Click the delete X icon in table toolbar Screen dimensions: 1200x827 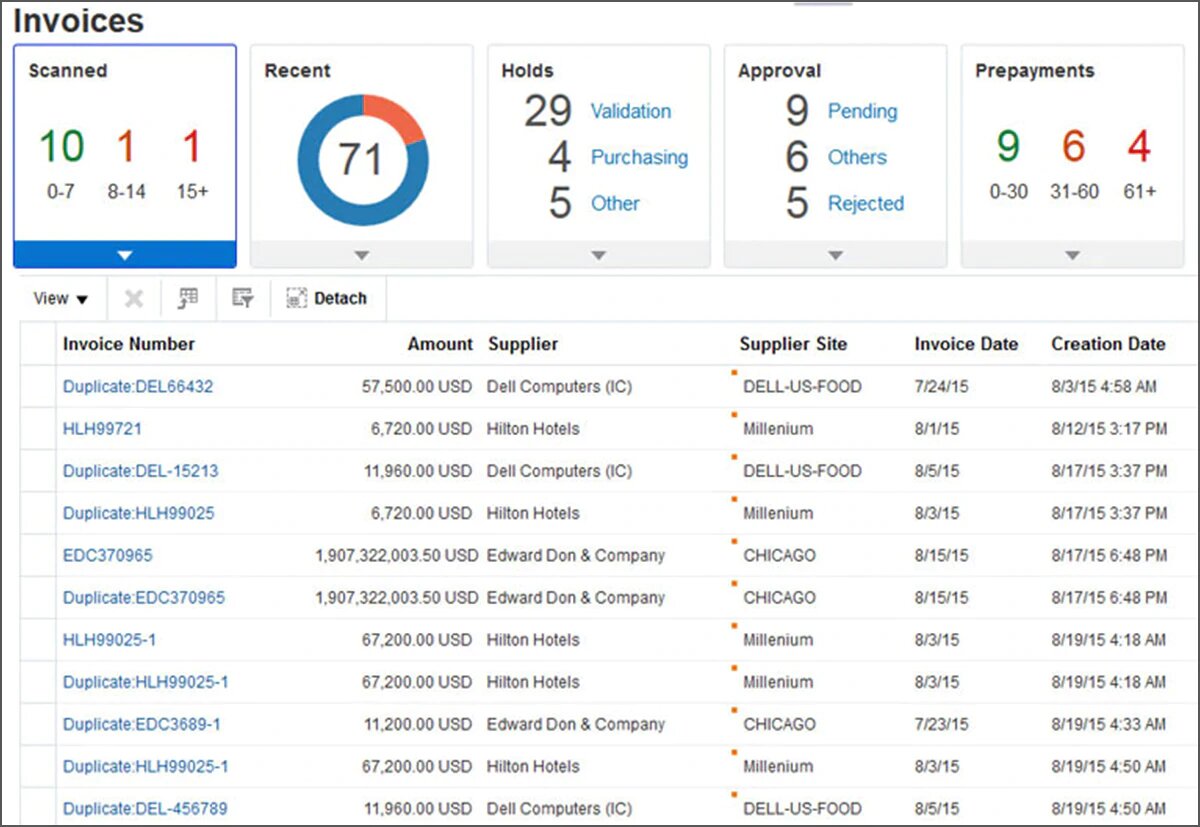[x=134, y=298]
